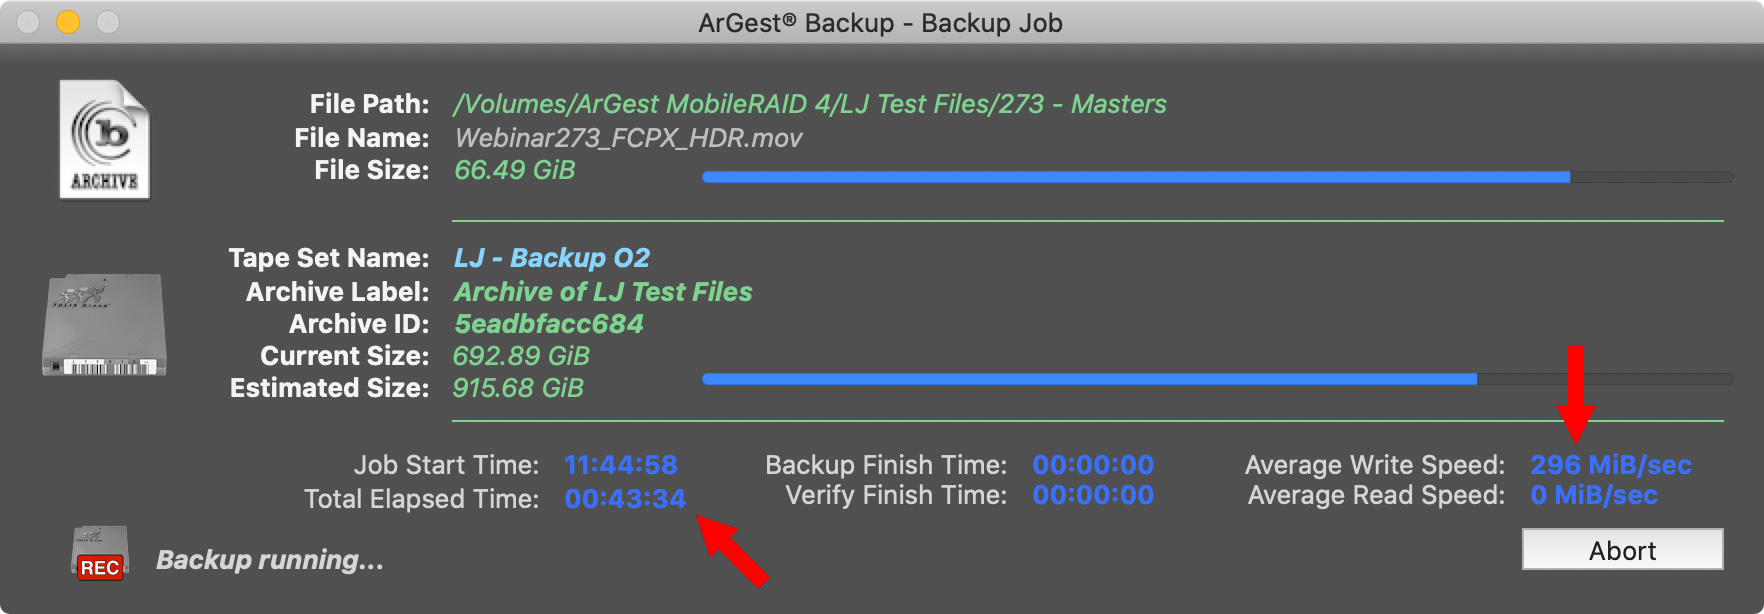The width and height of the screenshot is (1764, 614).
Task: Click the 296 MiB/sec write speed value
Action: point(1611,465)
